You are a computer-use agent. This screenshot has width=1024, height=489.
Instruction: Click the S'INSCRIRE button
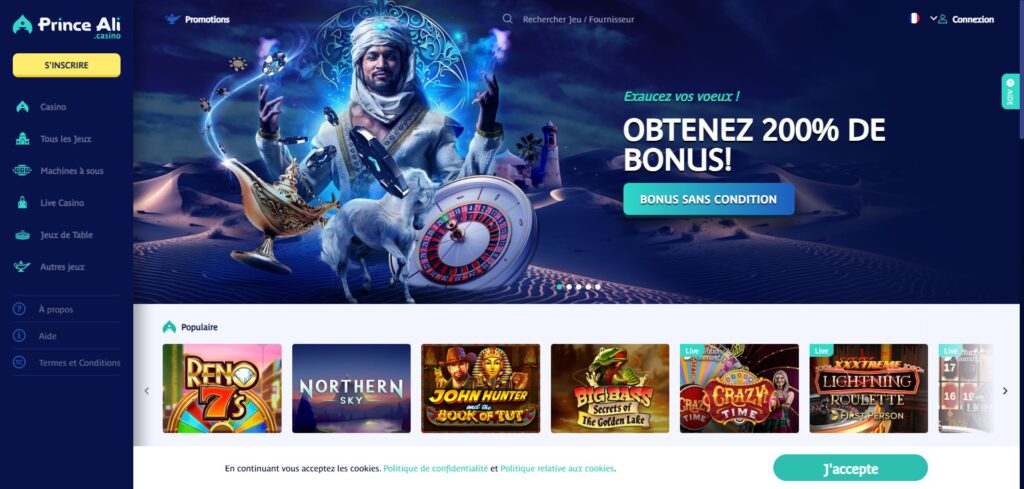click(x=67, y=65)
